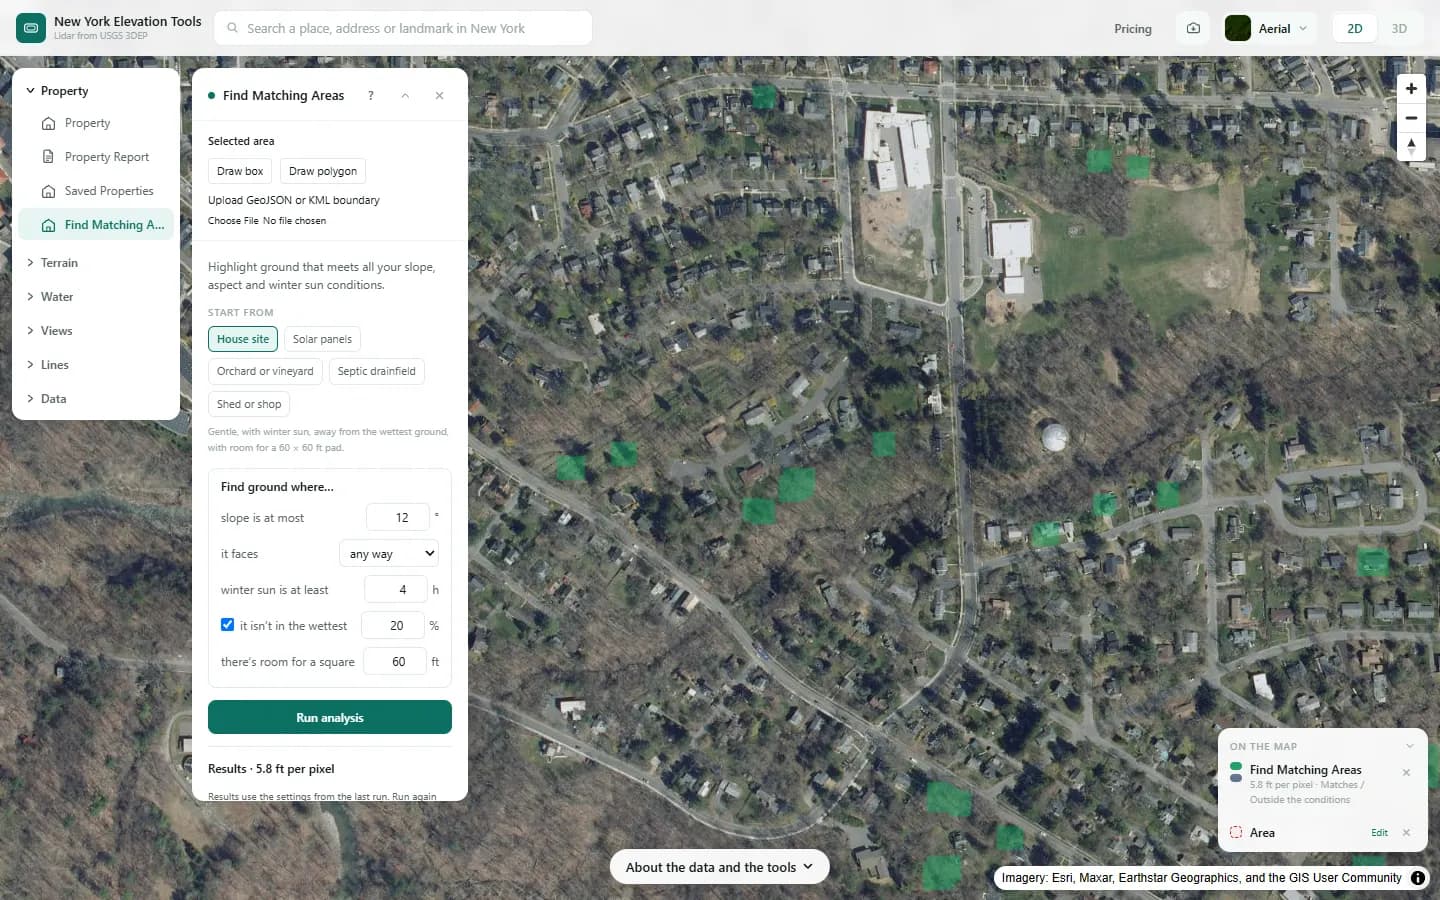Viewport: 1440px width, 900px height.
Task: Open the Property item under Property
Action: [97, 123]
